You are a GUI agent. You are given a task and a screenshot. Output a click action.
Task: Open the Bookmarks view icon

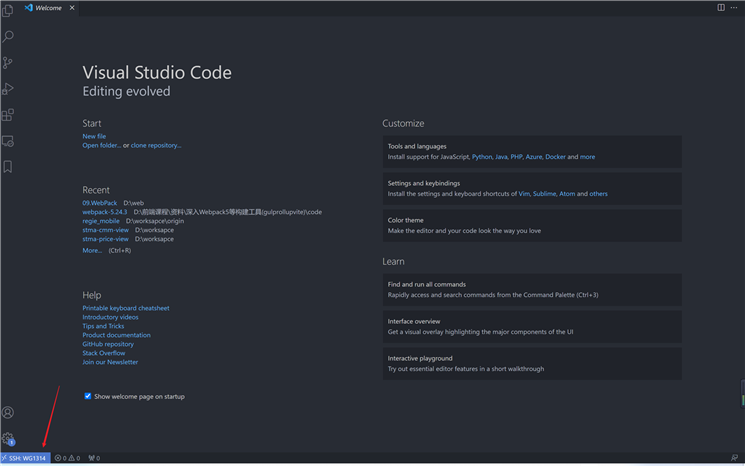click(x=8, y=167)
